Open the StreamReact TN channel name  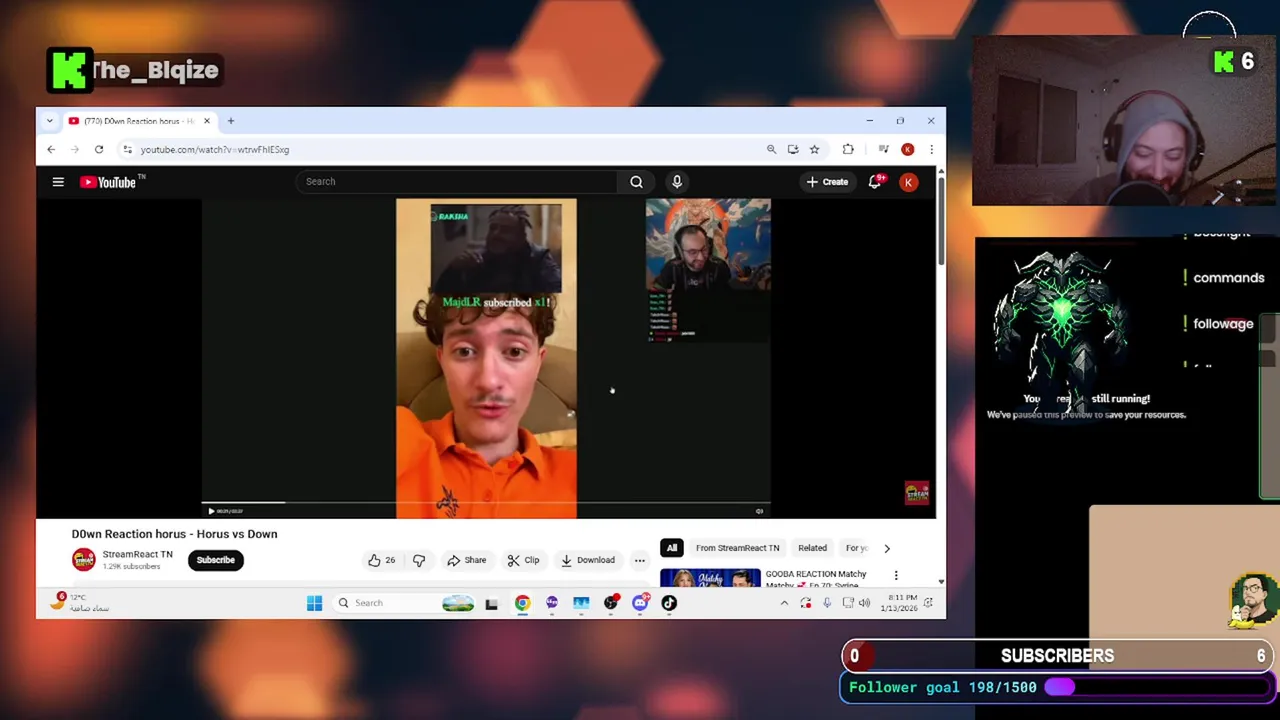click(x=137, y=554)
